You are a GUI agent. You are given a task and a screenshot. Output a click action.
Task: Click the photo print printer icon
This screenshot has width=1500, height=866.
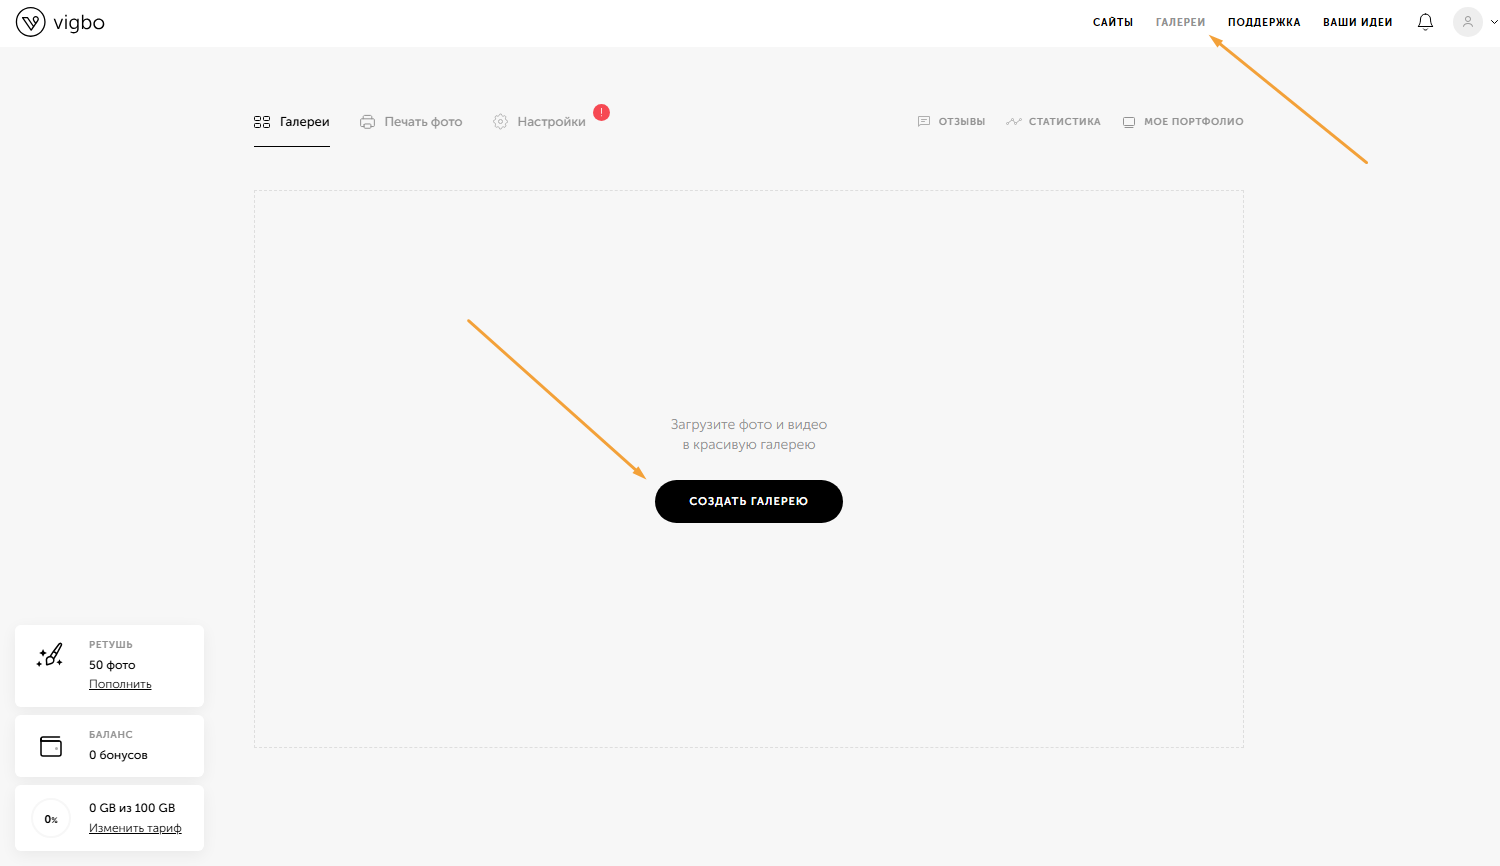point(367,122)
